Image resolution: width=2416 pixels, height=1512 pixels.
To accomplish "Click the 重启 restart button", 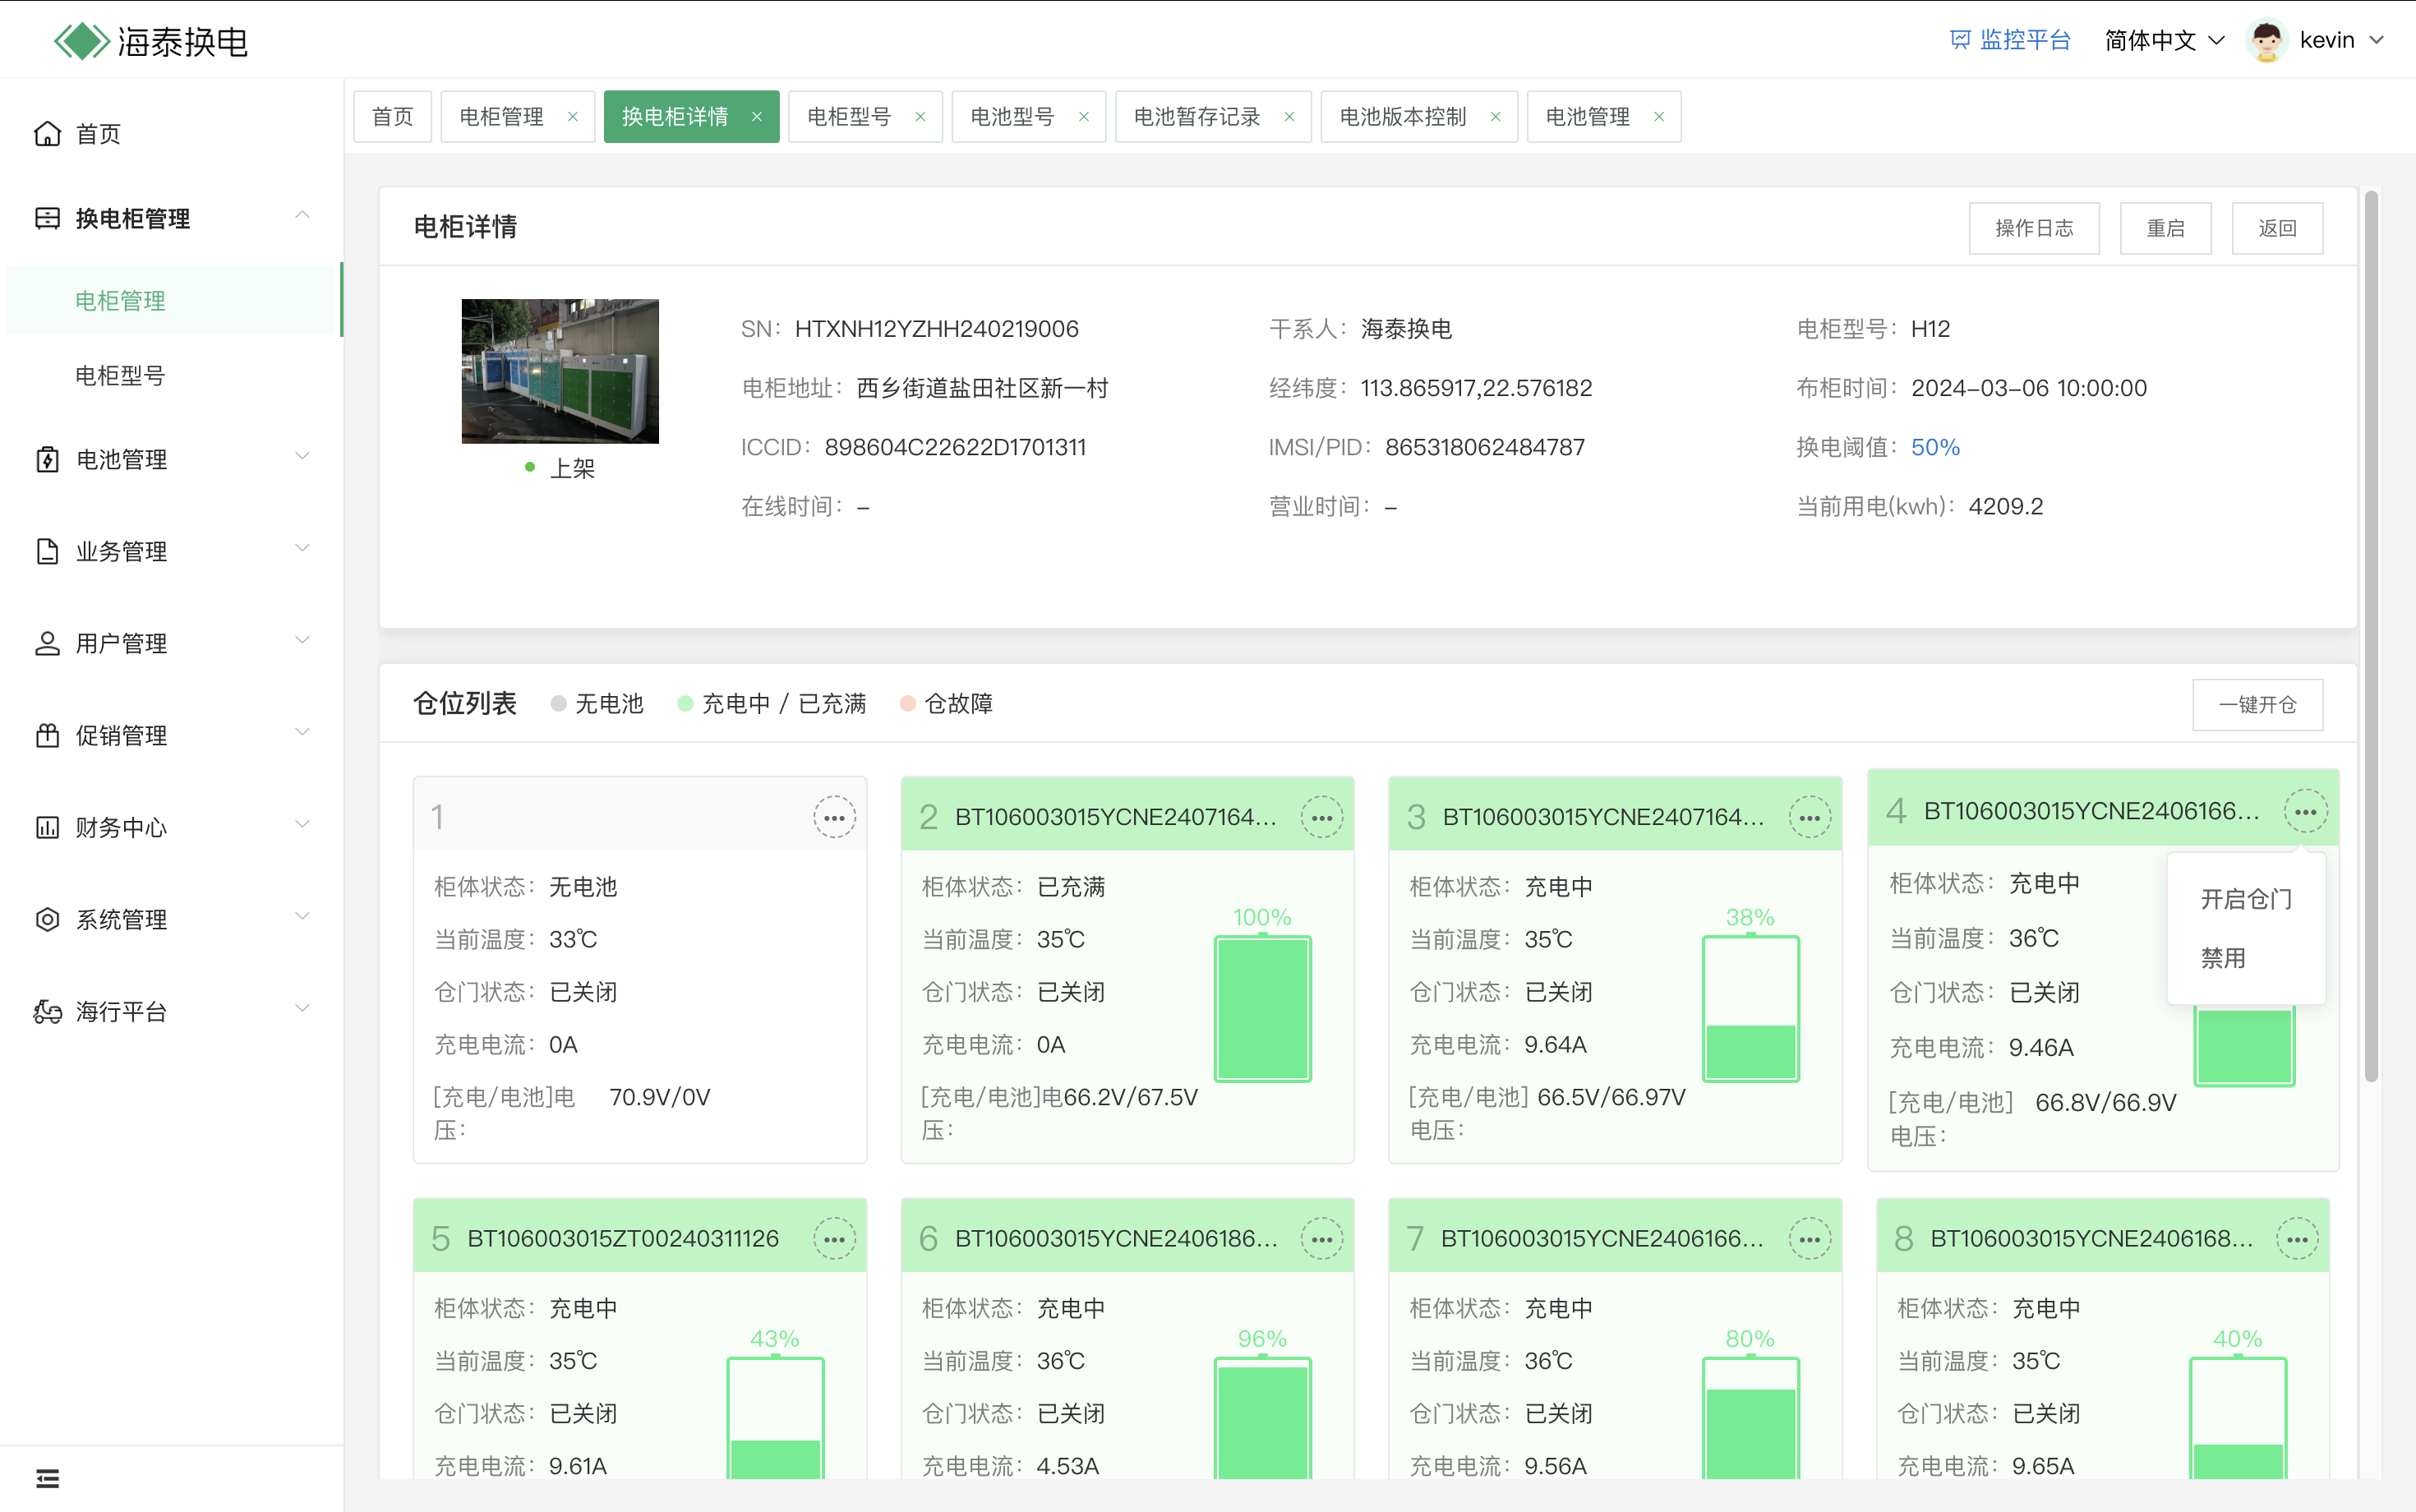I will tap(2165, 228).
